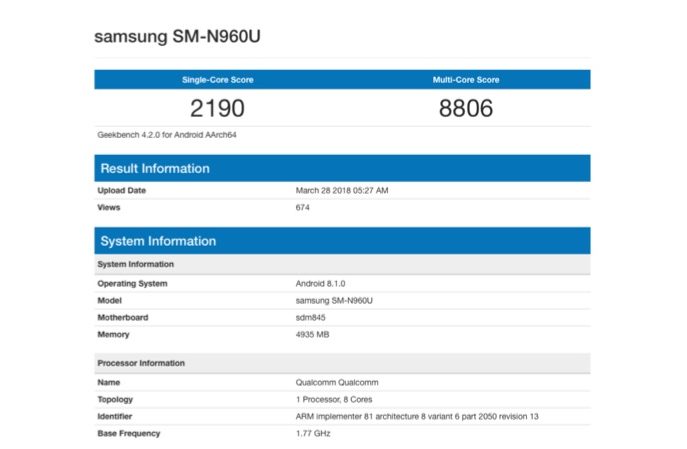Click the March 28 2018 upload date value
Viewport: 687px width, 449px height.
(x=342, y=190)
